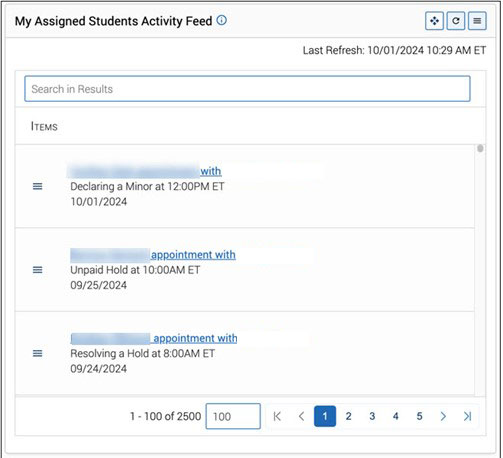Jump to last page of results
This screenshot has height=458, width=503.
point(468,416)
